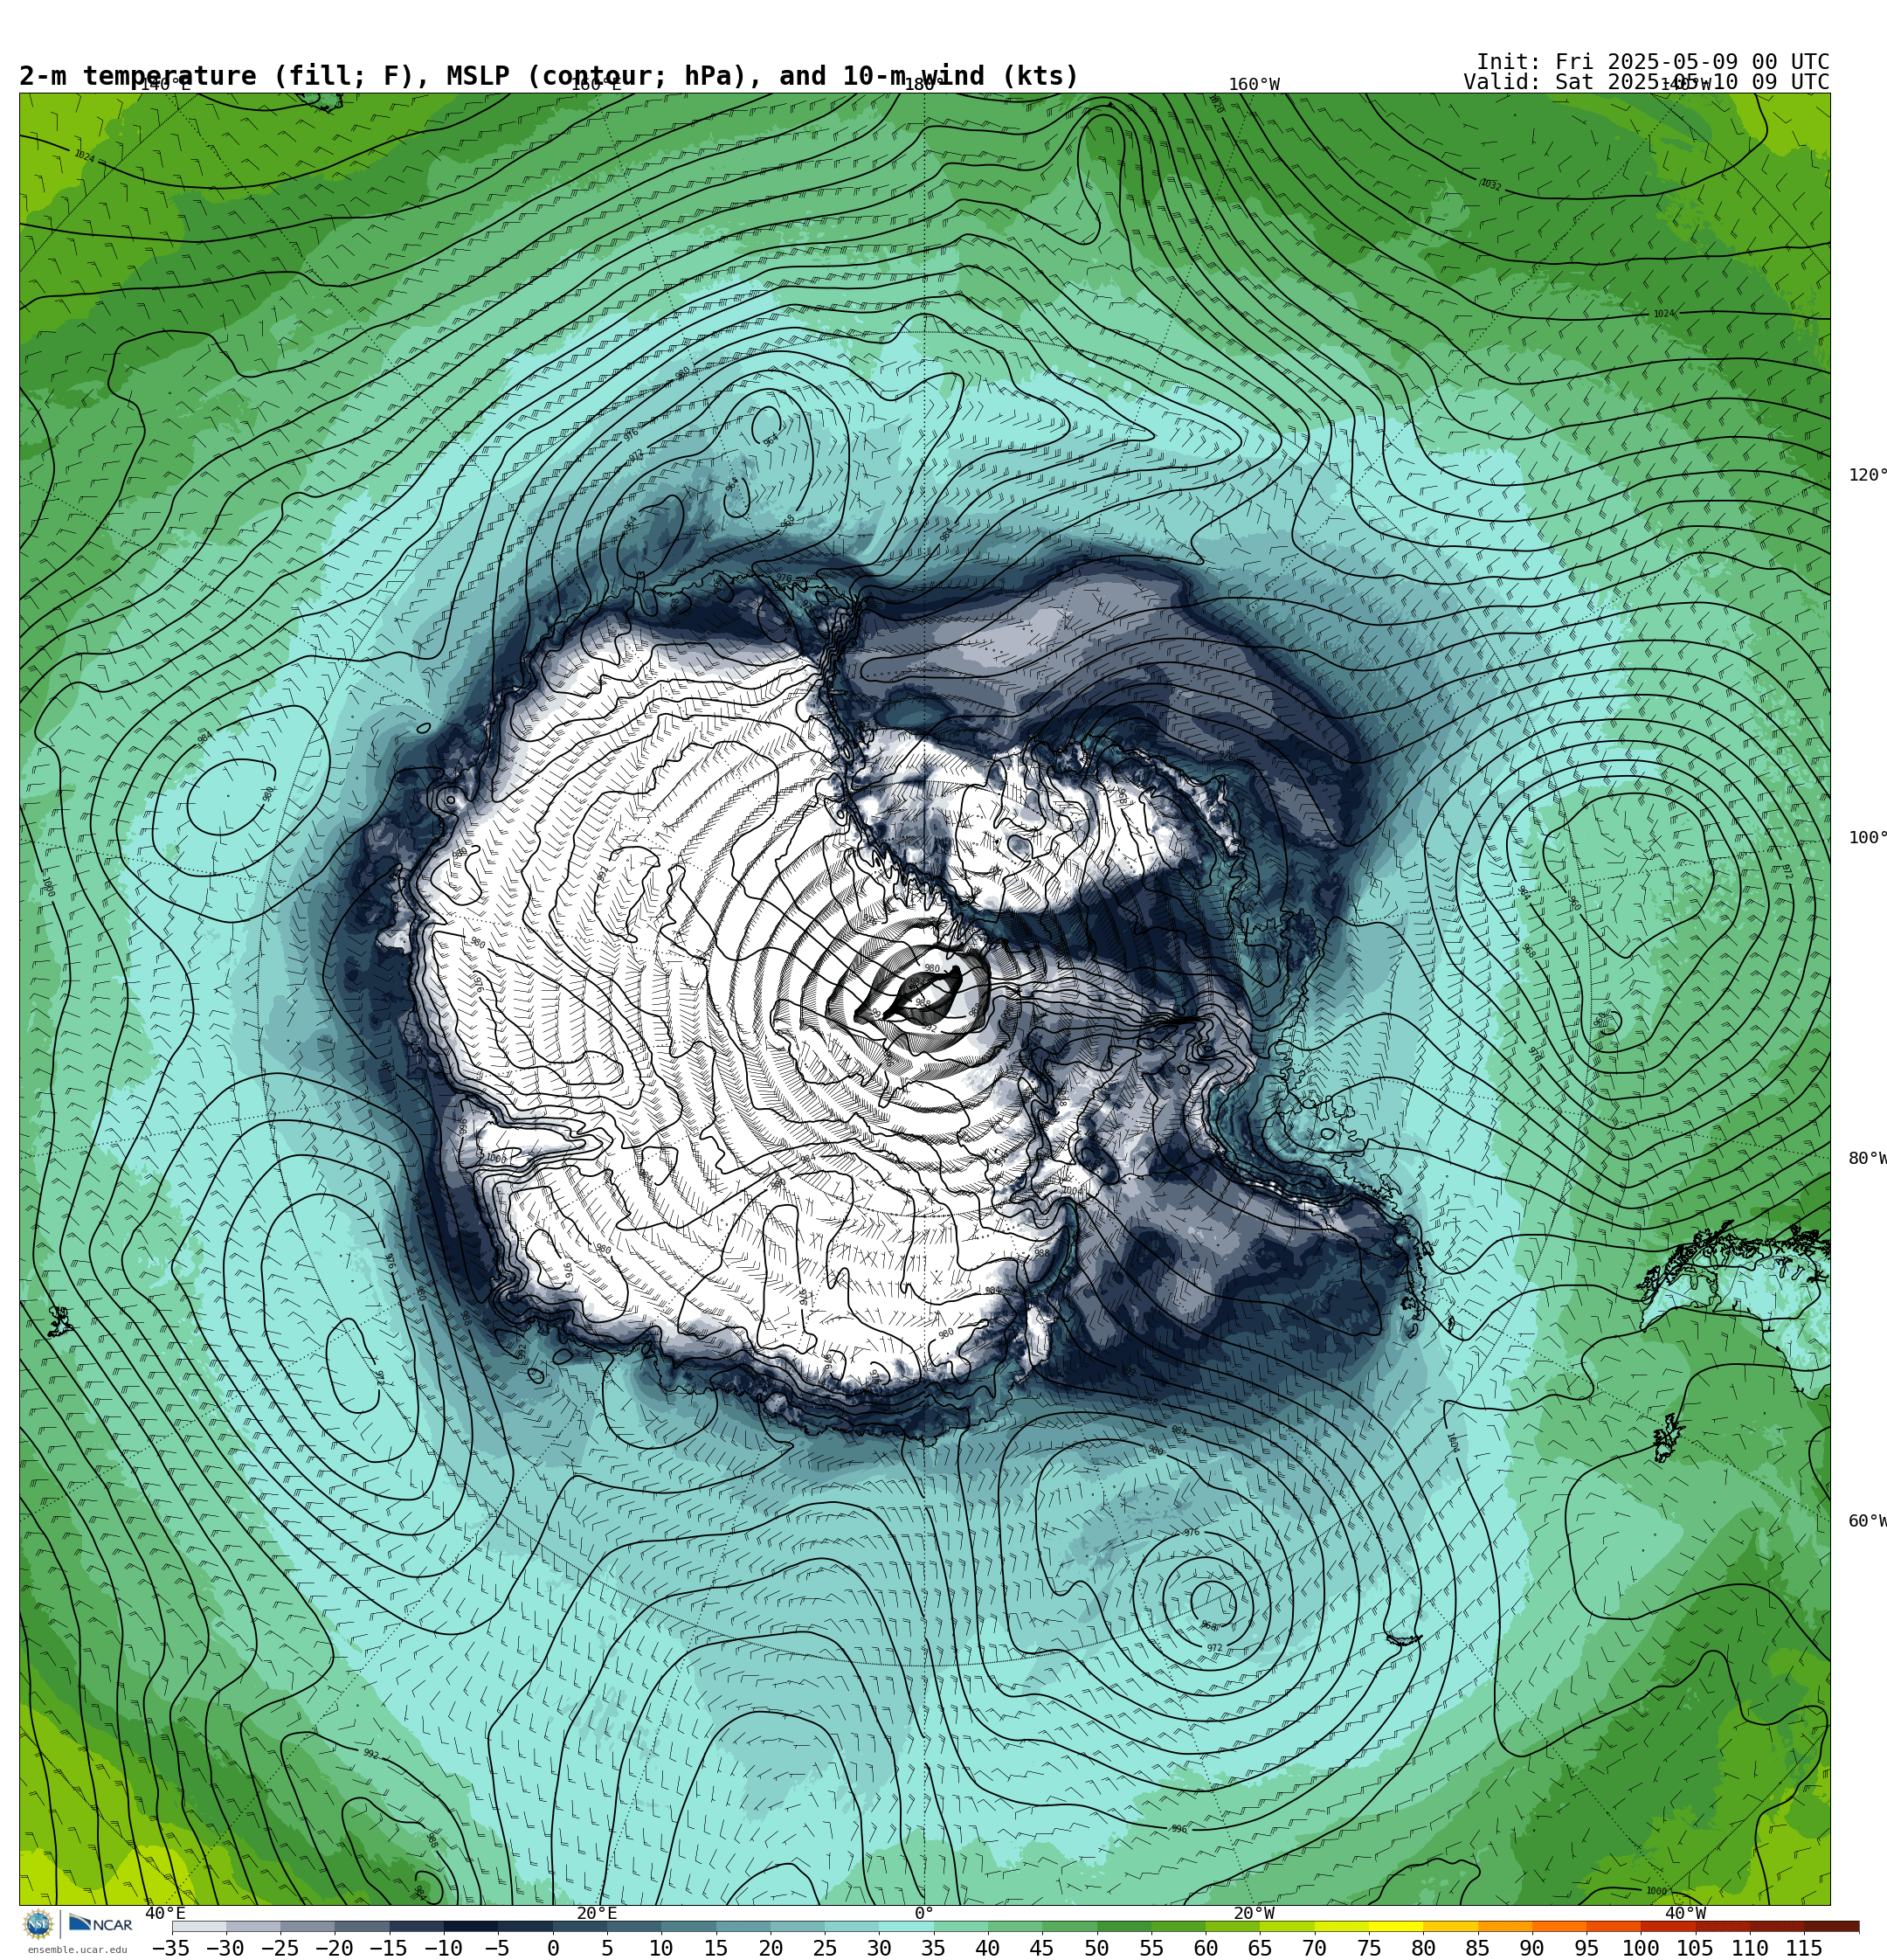Click the '75' colorbar tick label
The image size is (1887, 1960).
tap(1368, 1948)
